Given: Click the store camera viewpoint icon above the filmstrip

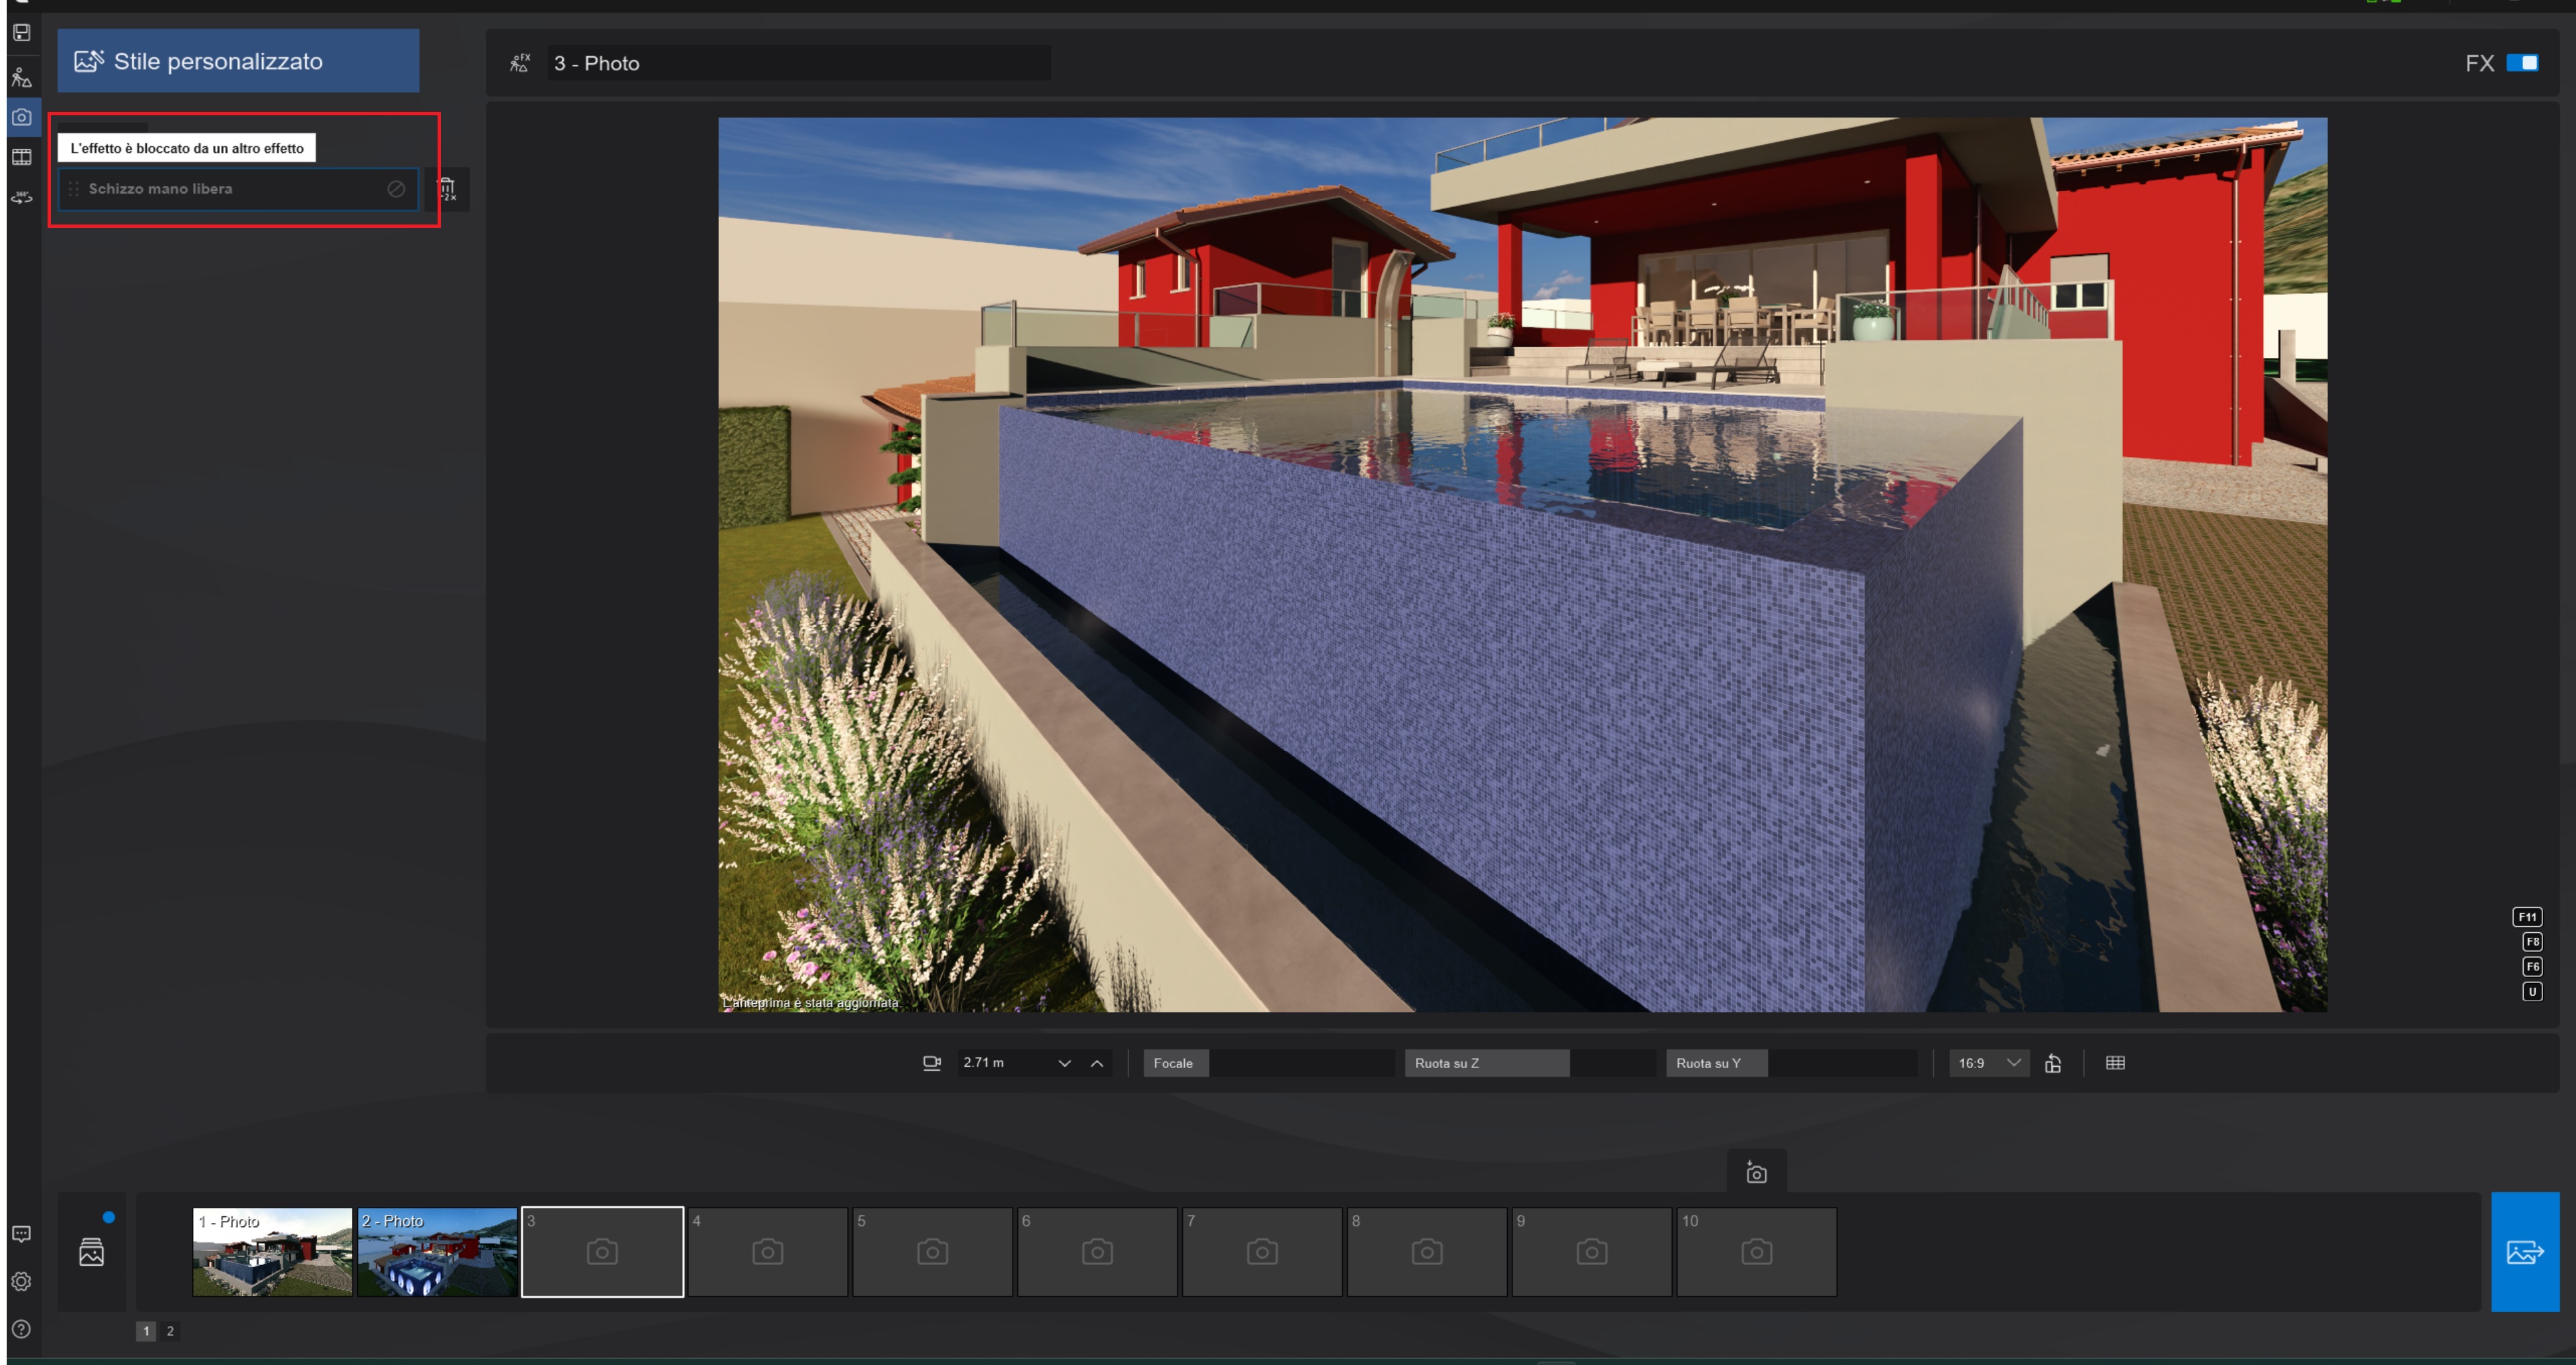Looking at the screenshot, I should [1756, 1172].
